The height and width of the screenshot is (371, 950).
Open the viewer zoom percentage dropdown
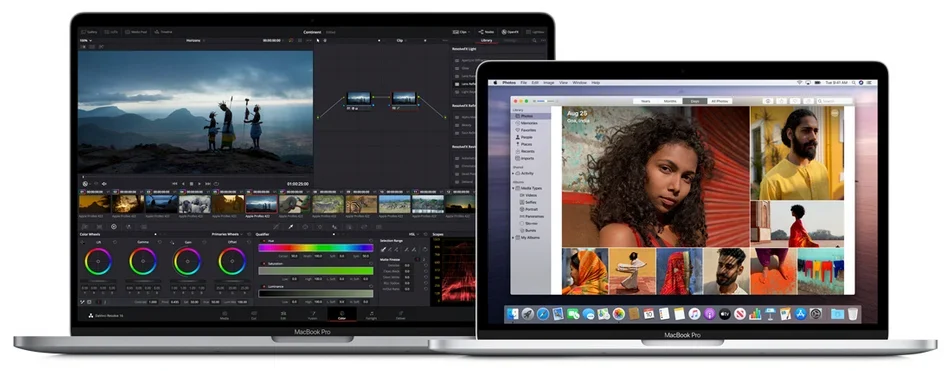86,41
